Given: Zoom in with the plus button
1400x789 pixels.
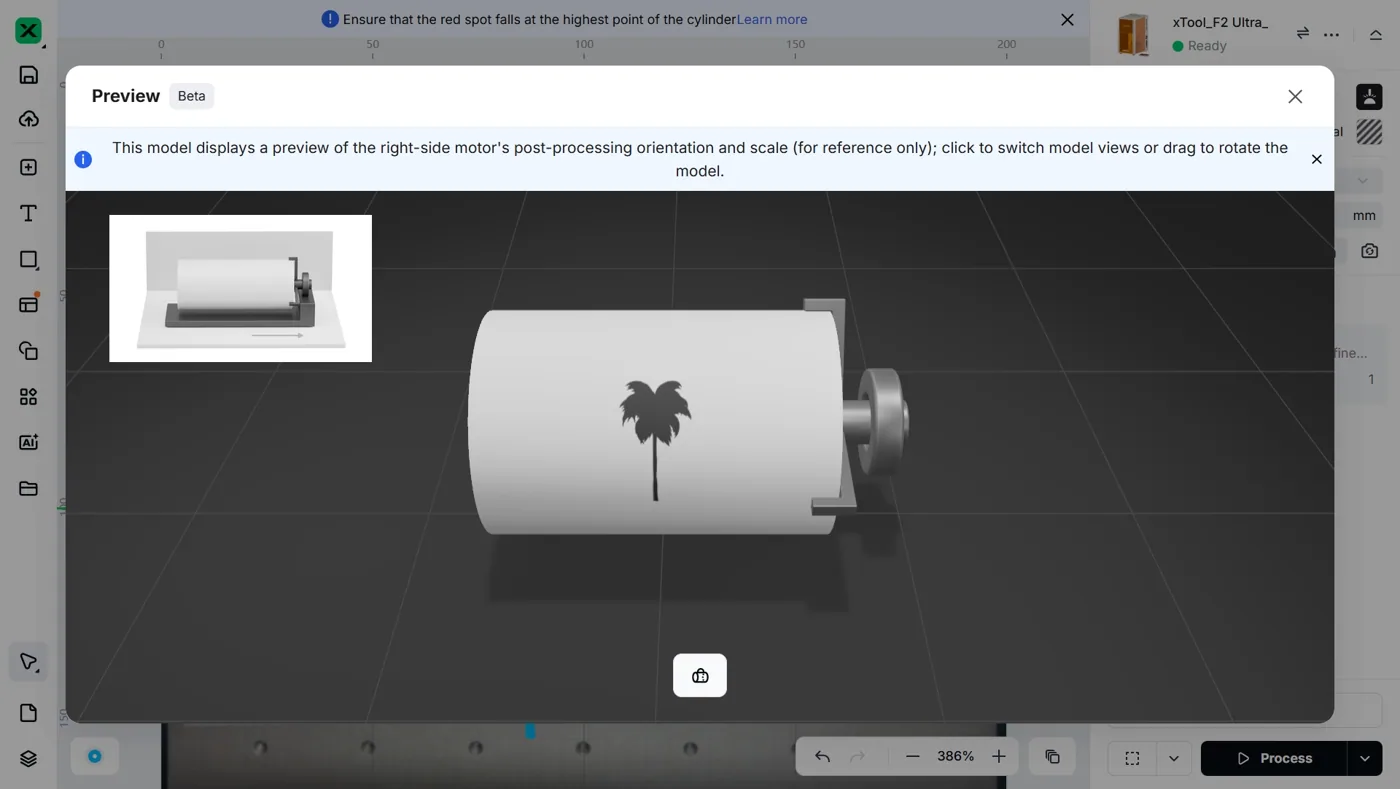Looking at the screenshot, I should pyautogui.click(x=998, y=756).
